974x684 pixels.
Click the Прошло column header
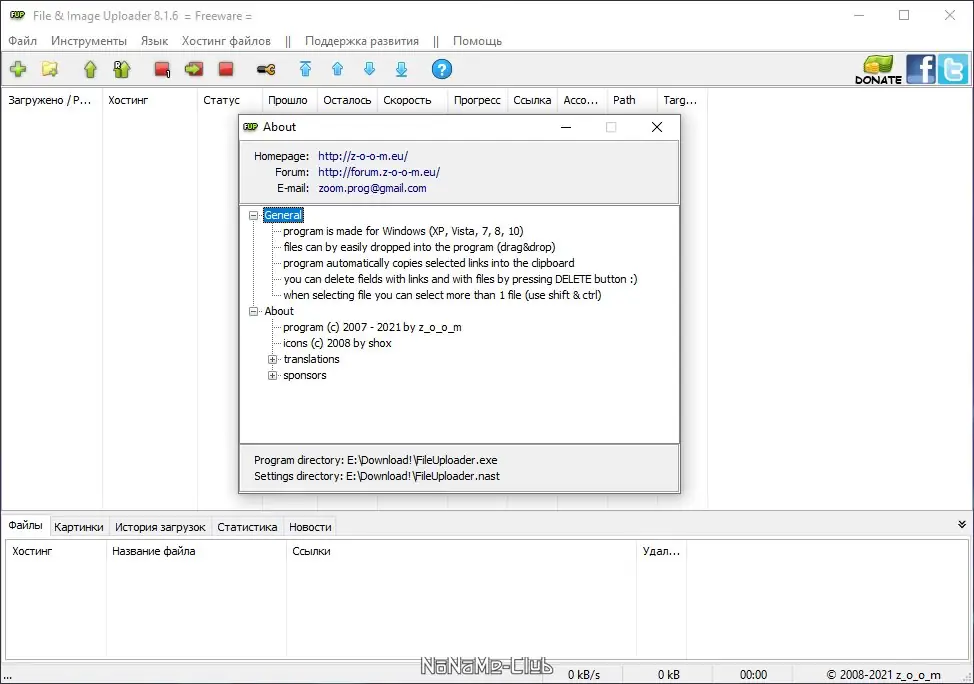[x=289, y=100]
